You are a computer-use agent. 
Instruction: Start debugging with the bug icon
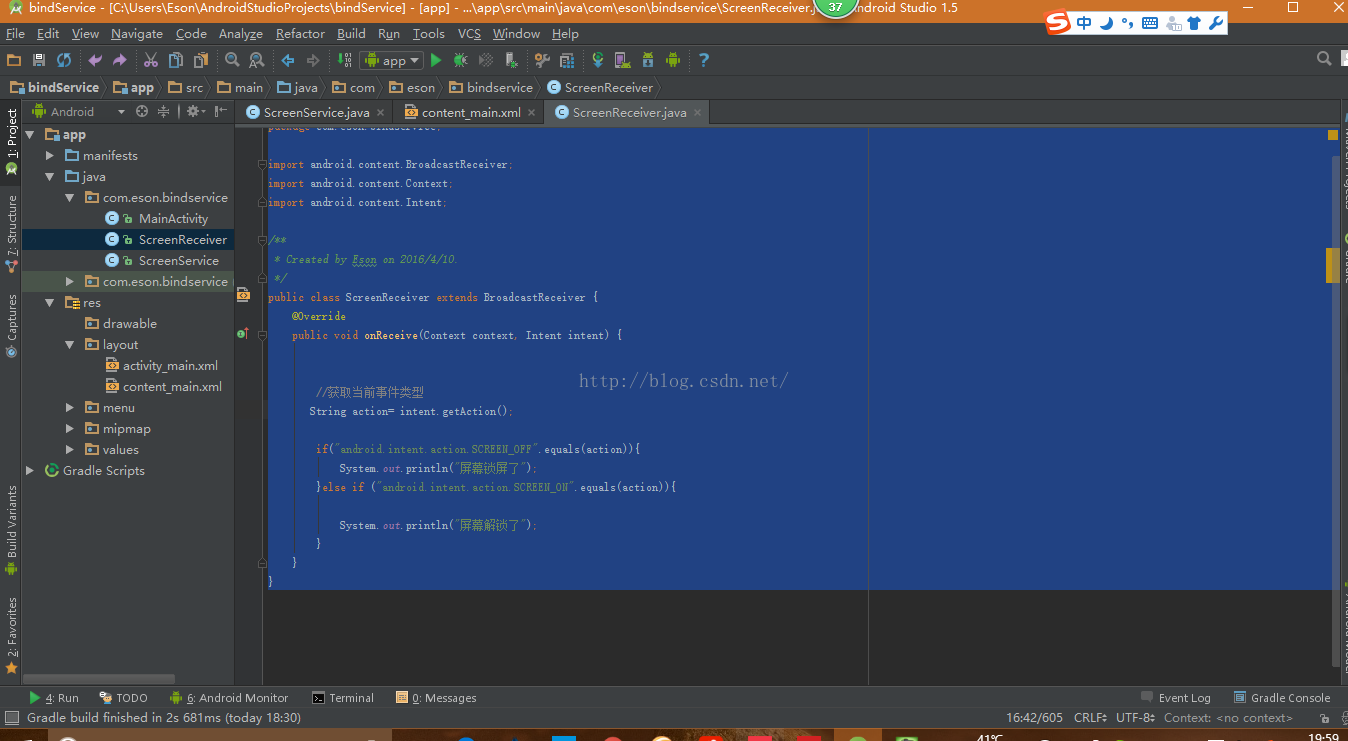coord(461,61)
